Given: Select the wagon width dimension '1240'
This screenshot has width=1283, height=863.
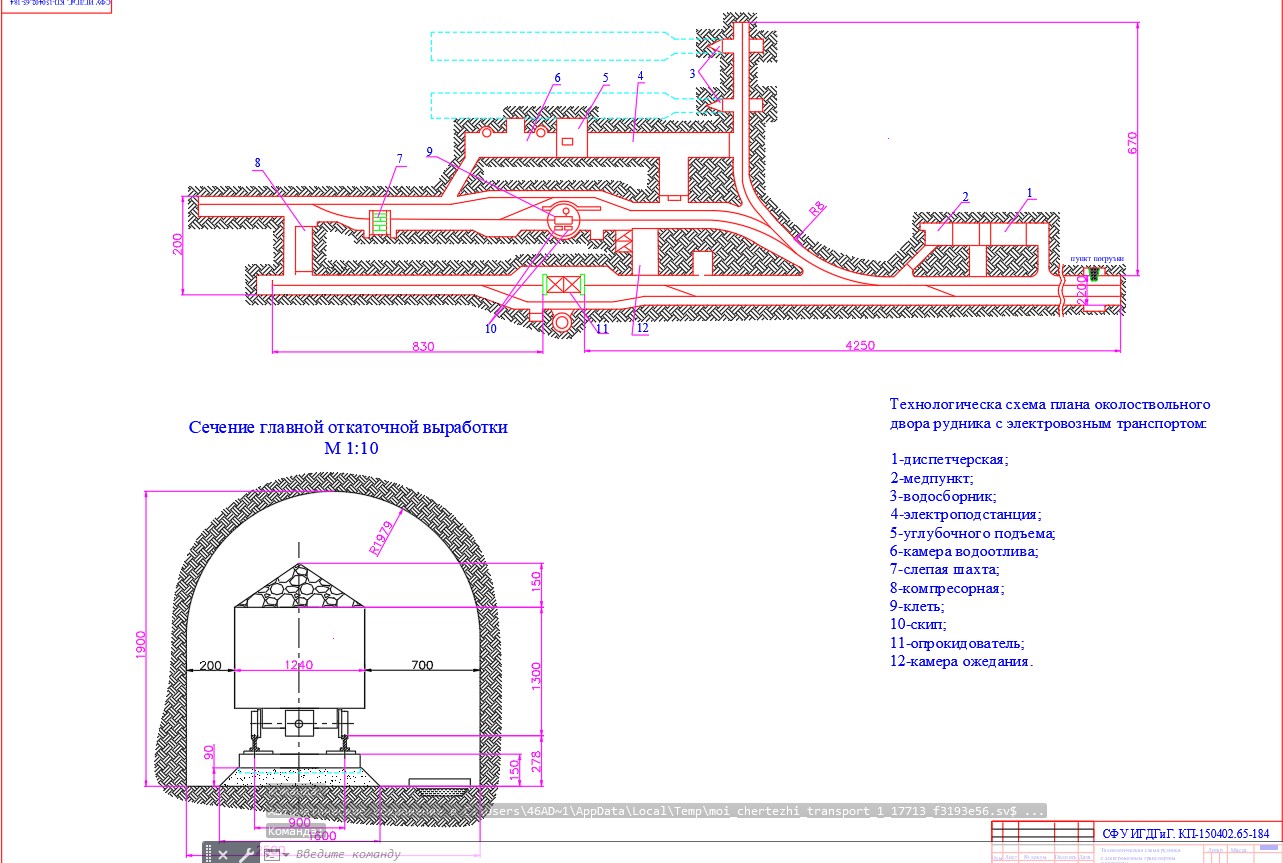Looking at the screenshot, I should pos(300,665).
